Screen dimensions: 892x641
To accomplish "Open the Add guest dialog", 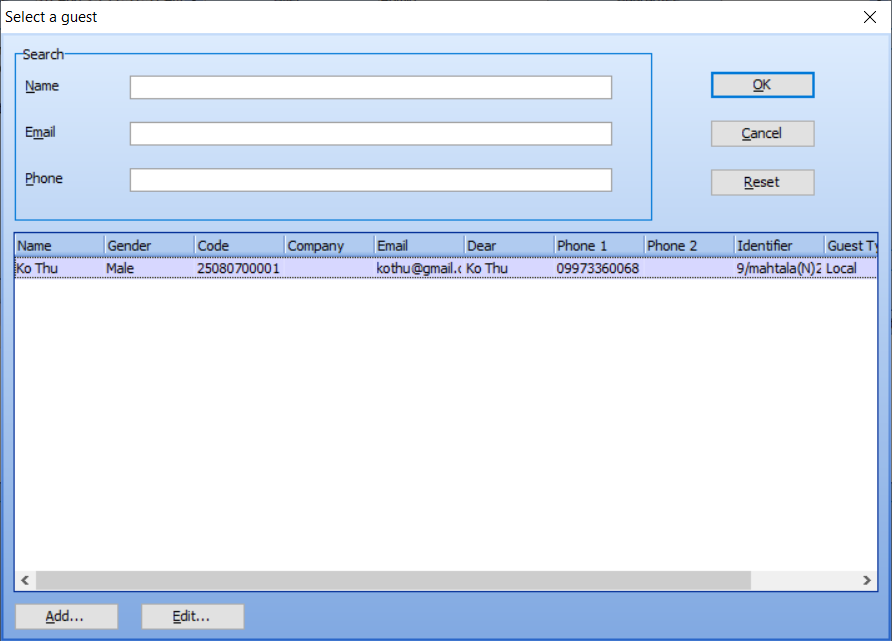I will coord(66,616).
